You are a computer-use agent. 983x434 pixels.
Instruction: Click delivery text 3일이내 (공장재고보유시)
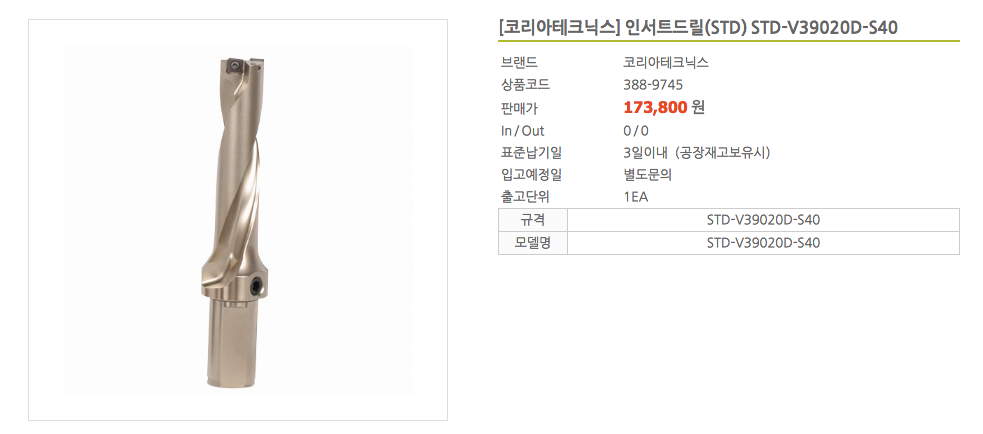tap(696, 153)
